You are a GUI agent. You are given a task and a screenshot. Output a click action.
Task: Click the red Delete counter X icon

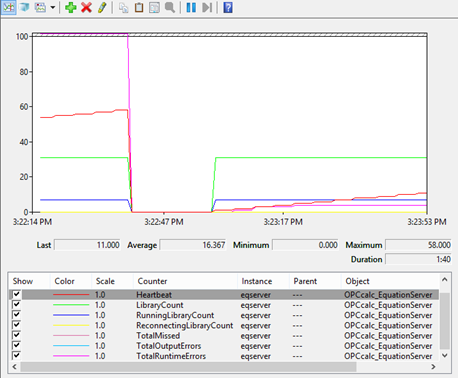click(x=86, y=7)
